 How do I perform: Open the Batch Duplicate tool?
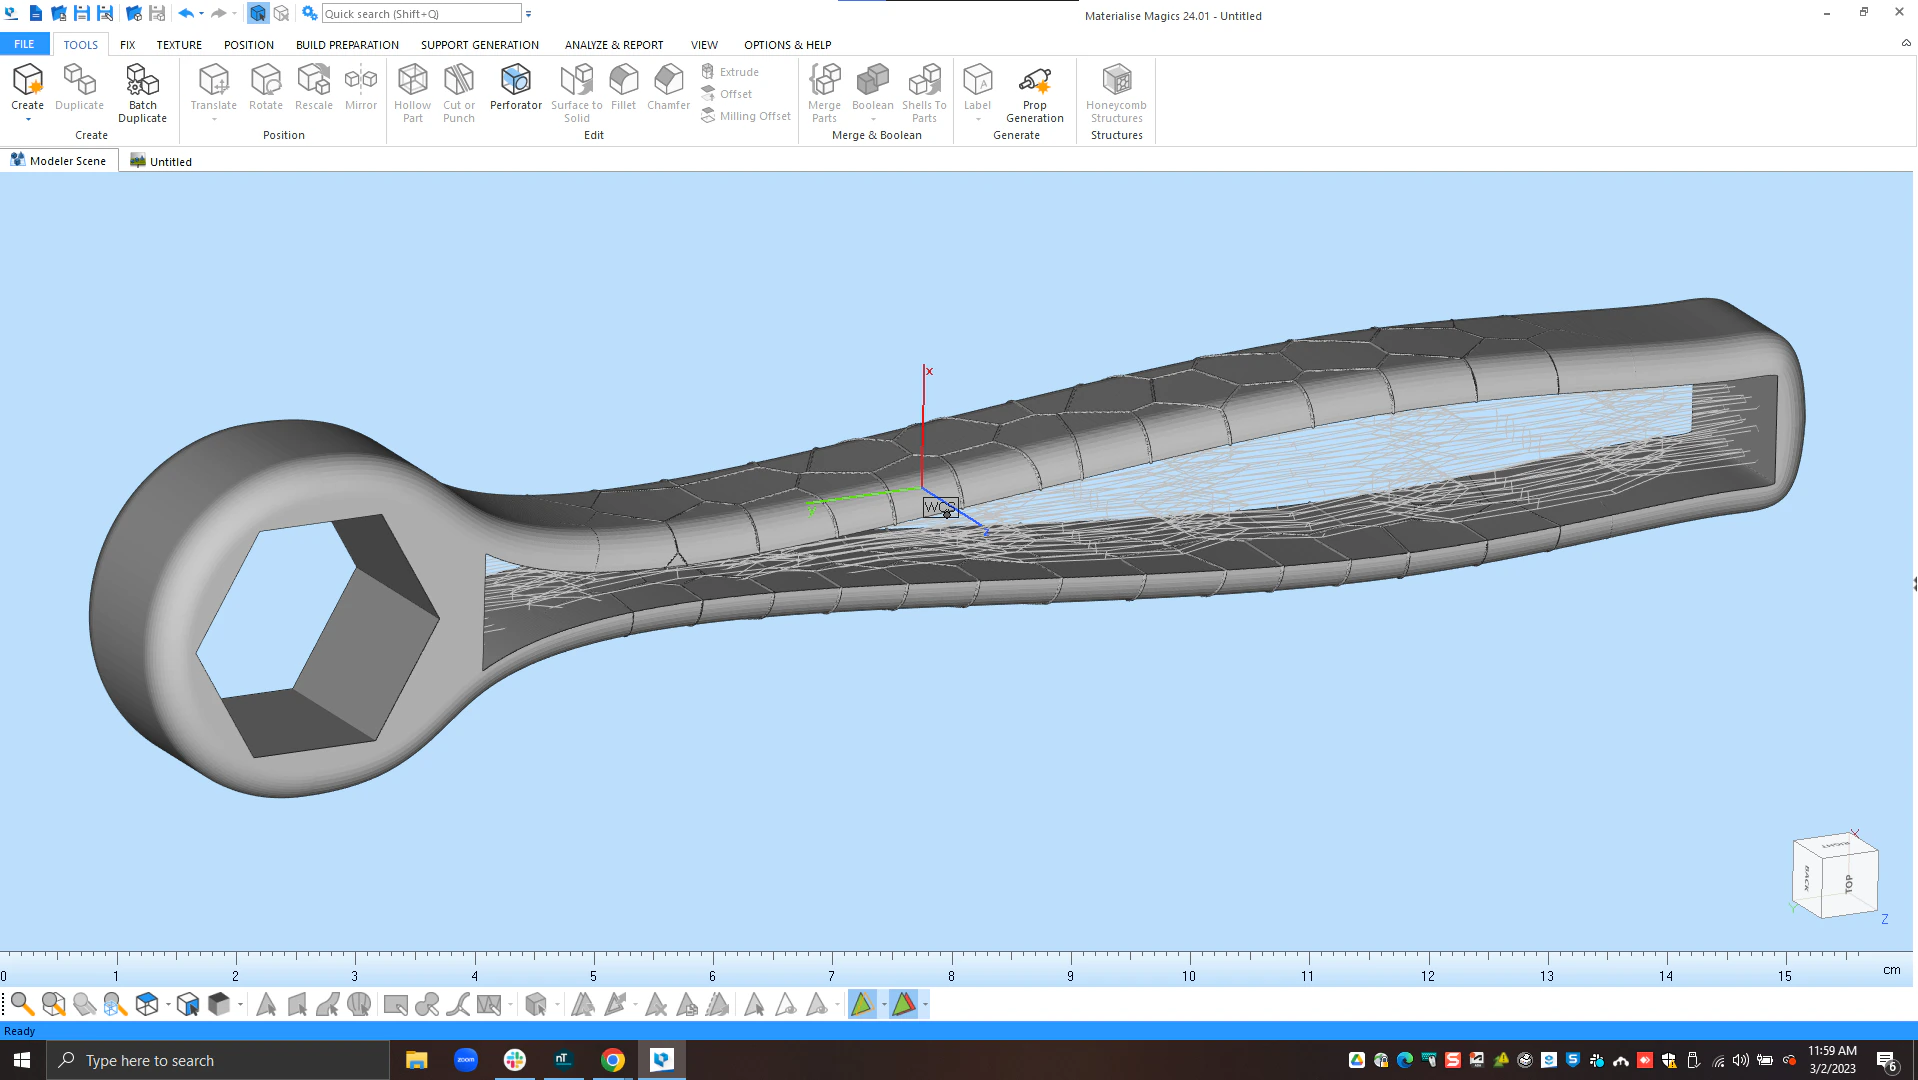pos(142,80)
